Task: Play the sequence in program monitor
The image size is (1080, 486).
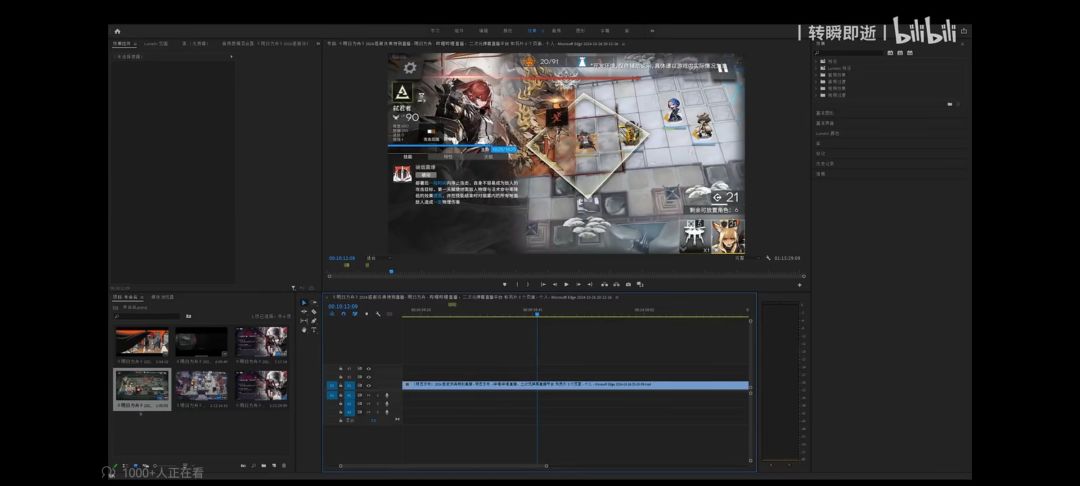Action: pos(566,284)
